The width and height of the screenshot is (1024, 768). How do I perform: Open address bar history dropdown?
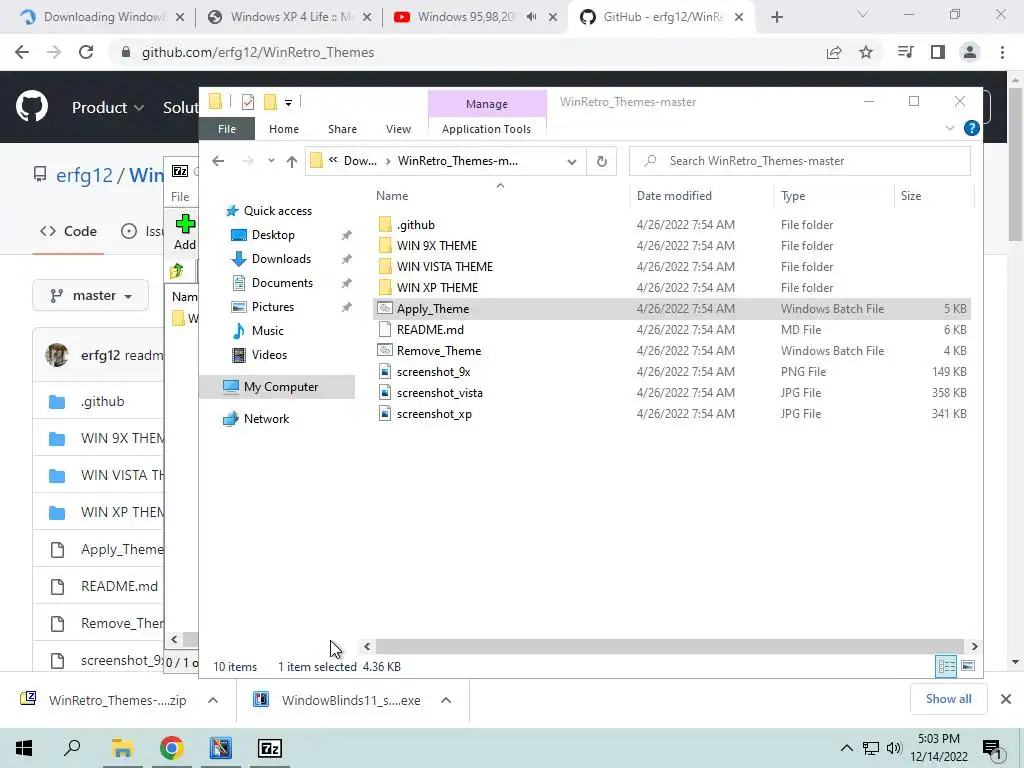point(571,161)
